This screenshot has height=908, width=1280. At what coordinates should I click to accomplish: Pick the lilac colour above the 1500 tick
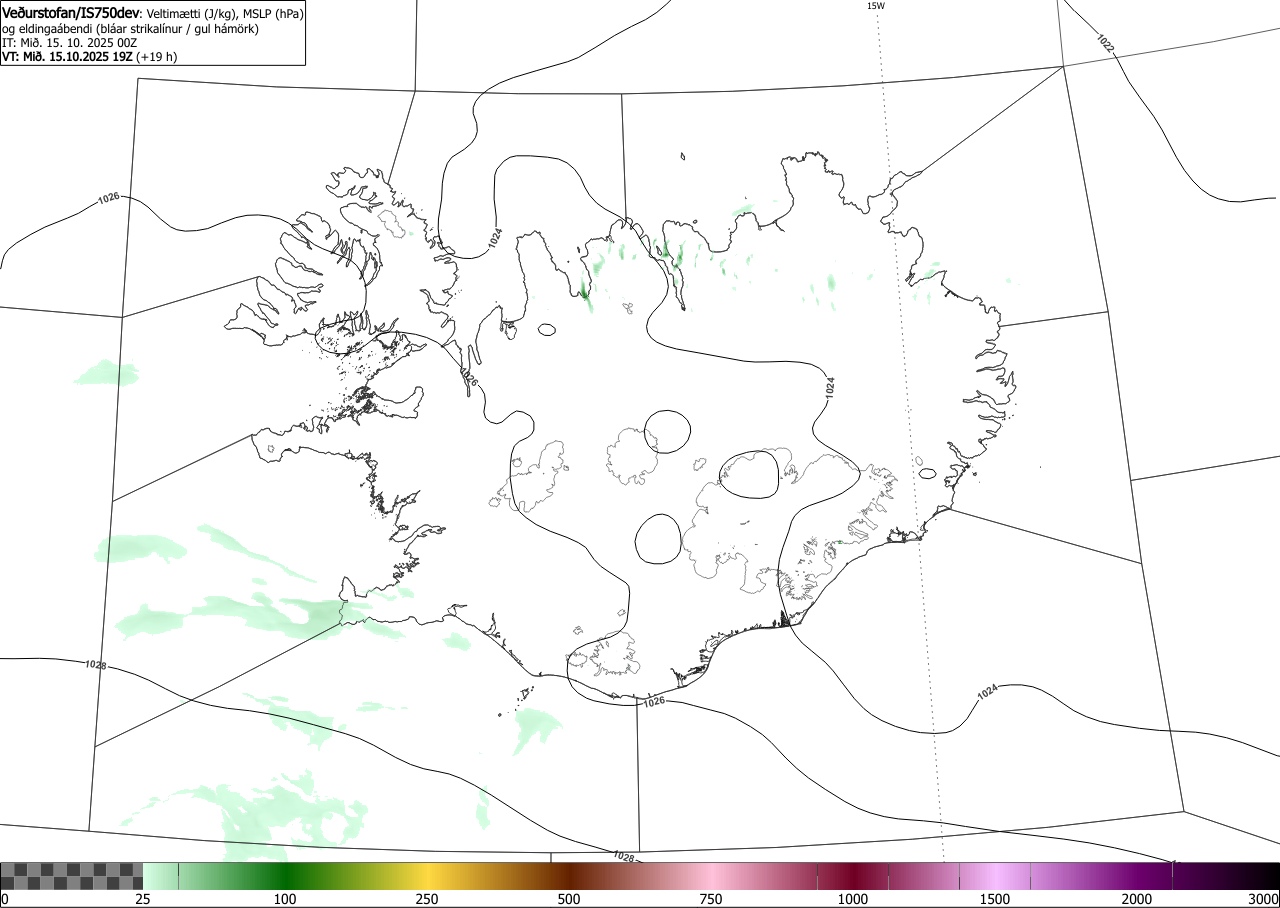[x=995, y=876]
